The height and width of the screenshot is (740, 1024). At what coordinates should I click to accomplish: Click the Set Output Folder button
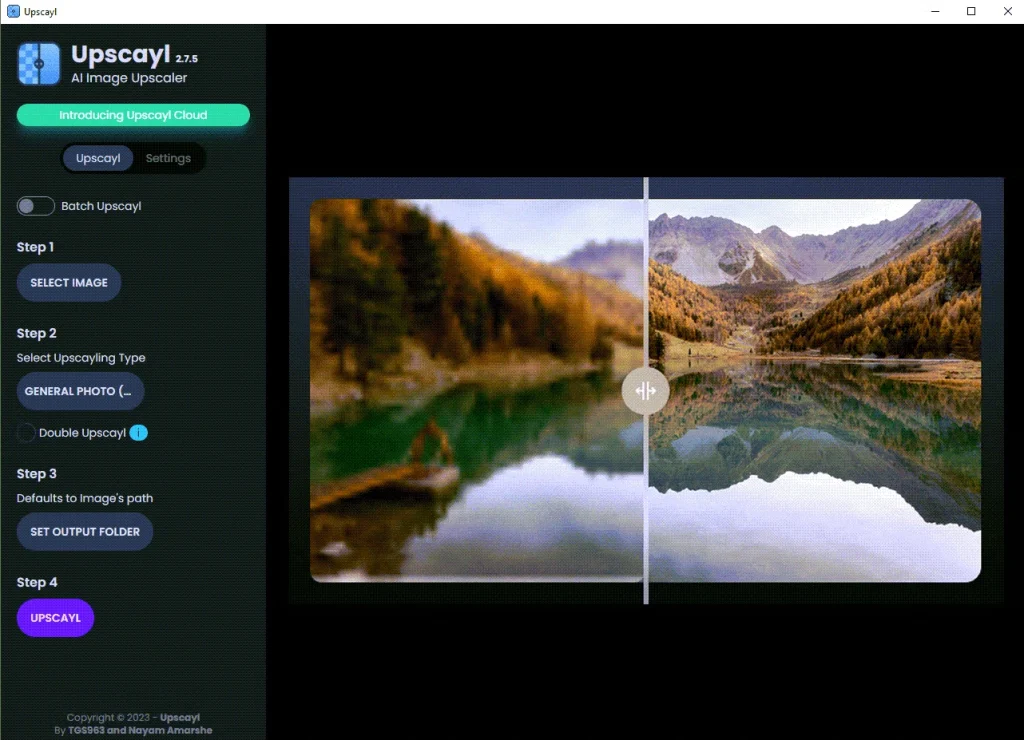tap(85, 532)
